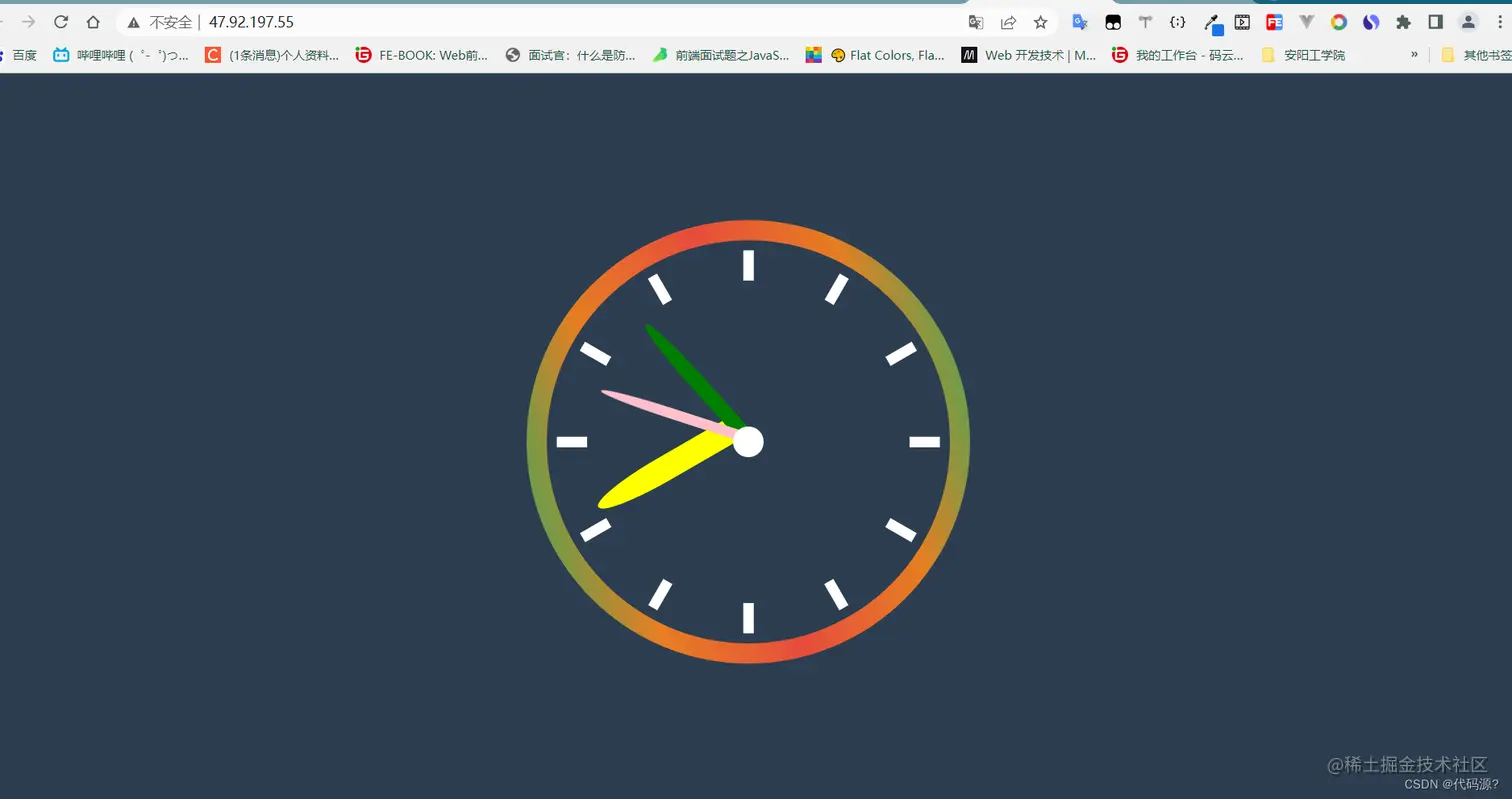Screen dimensions: 1512x799
Task: Open the 哔哩哔哩 bookmark
Action: pyautogui.click(x=121, y=55)
